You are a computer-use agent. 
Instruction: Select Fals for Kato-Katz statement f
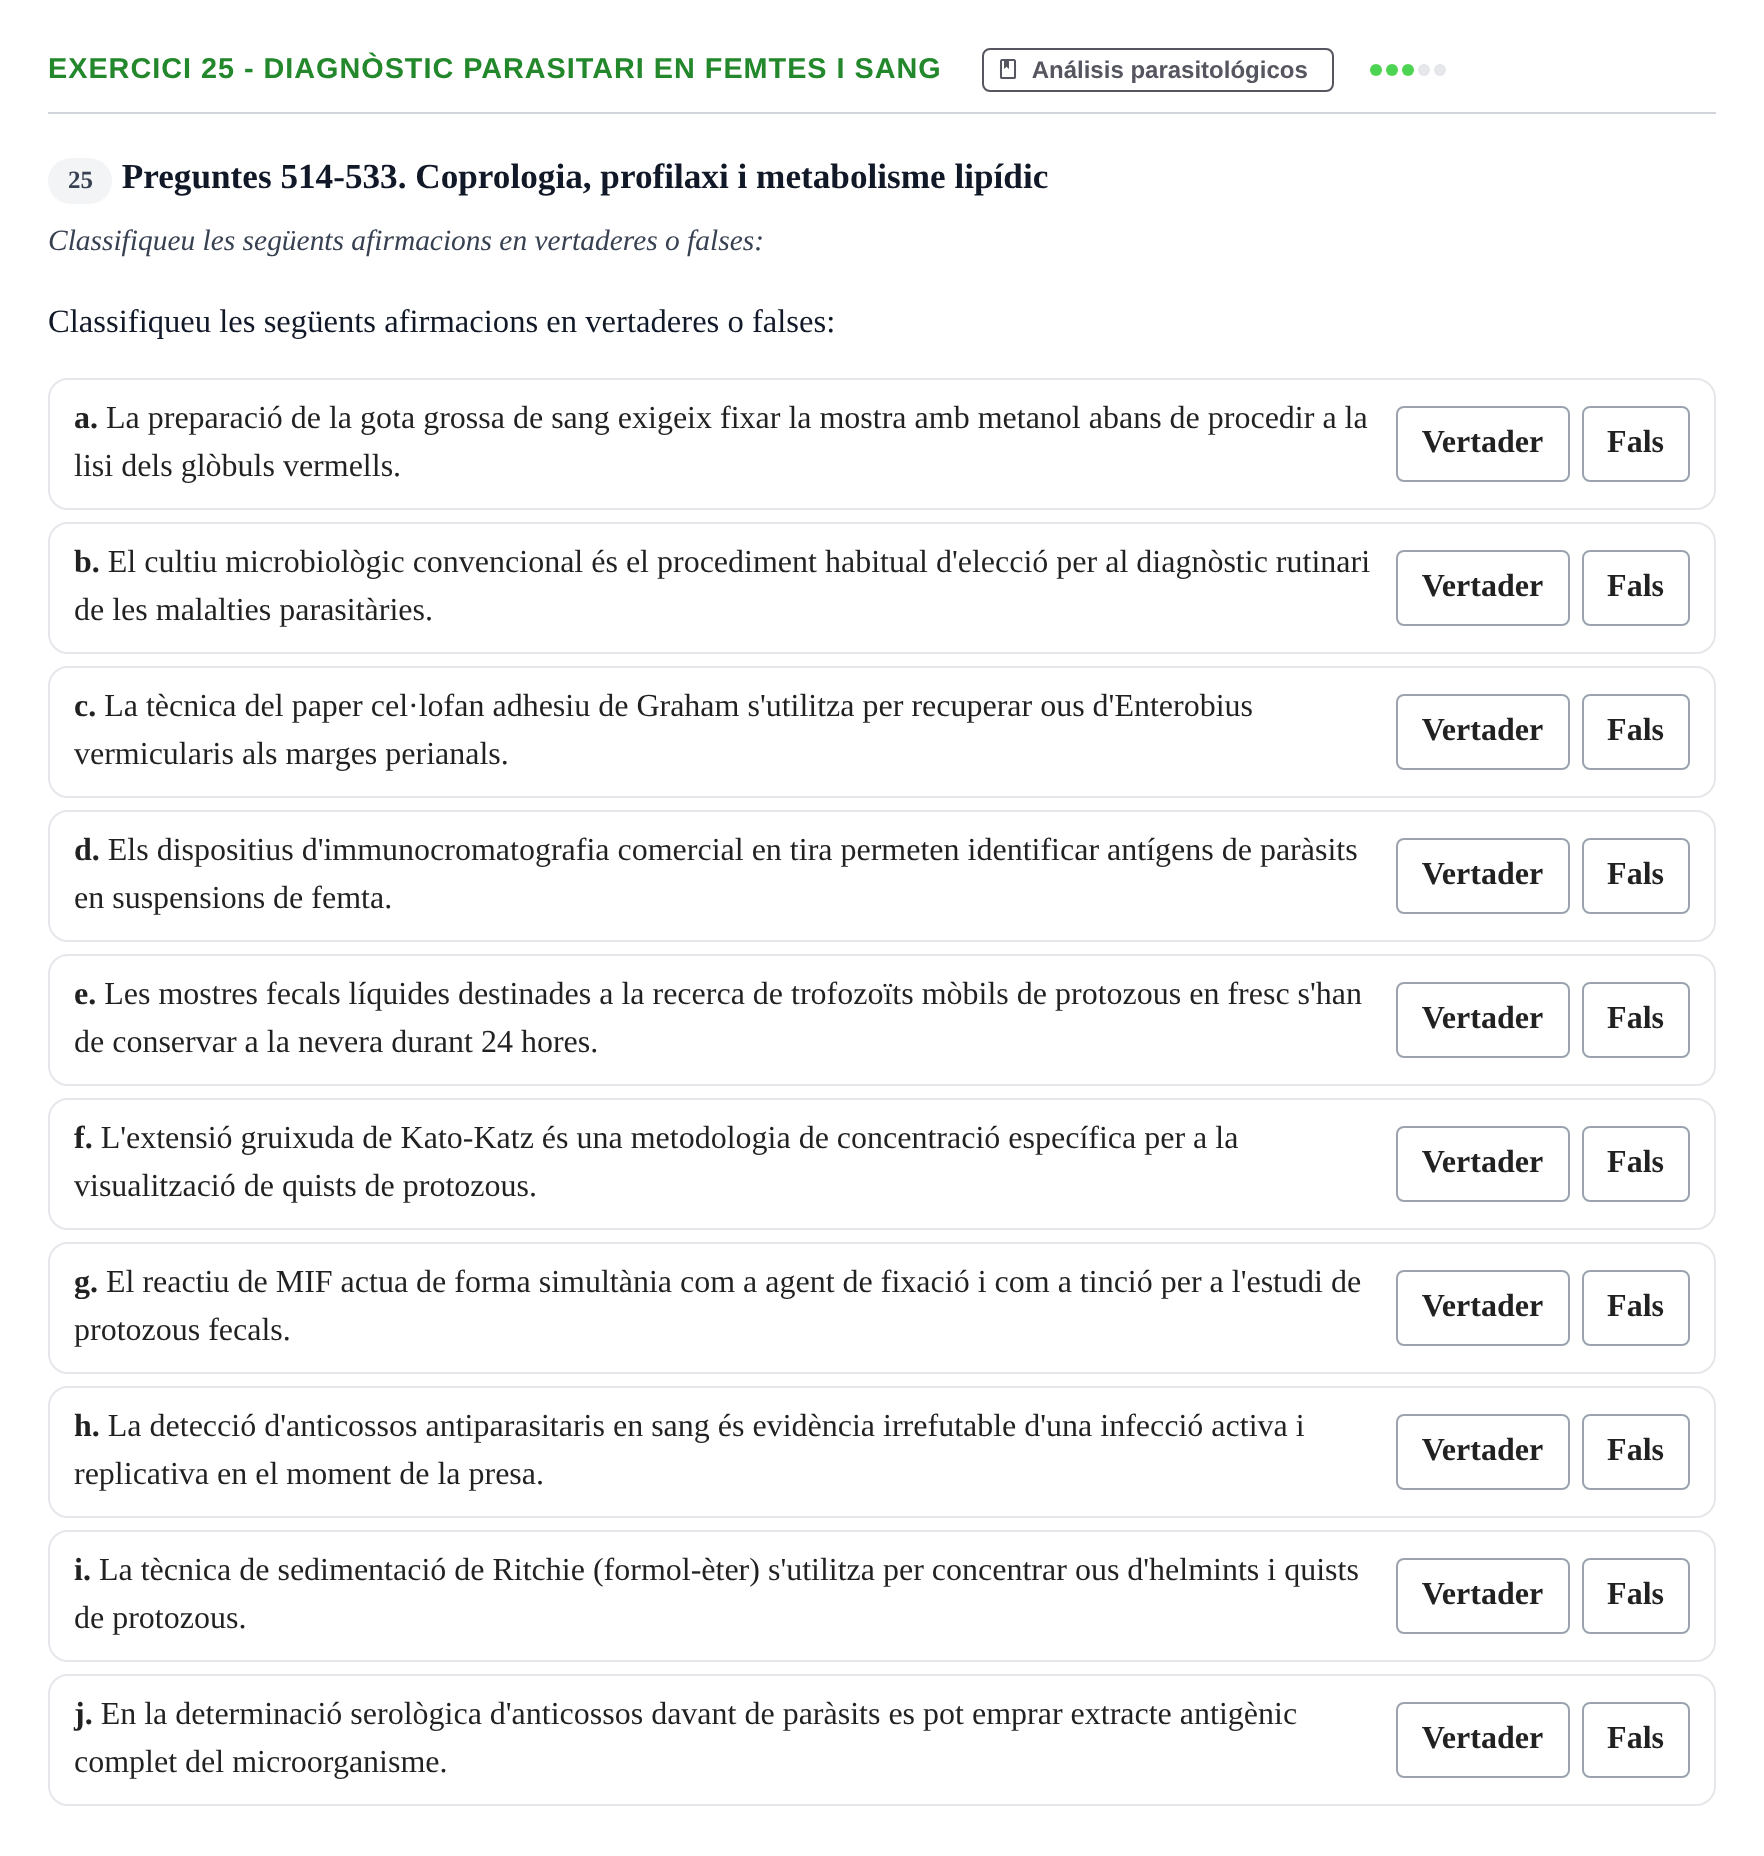1635,1164
